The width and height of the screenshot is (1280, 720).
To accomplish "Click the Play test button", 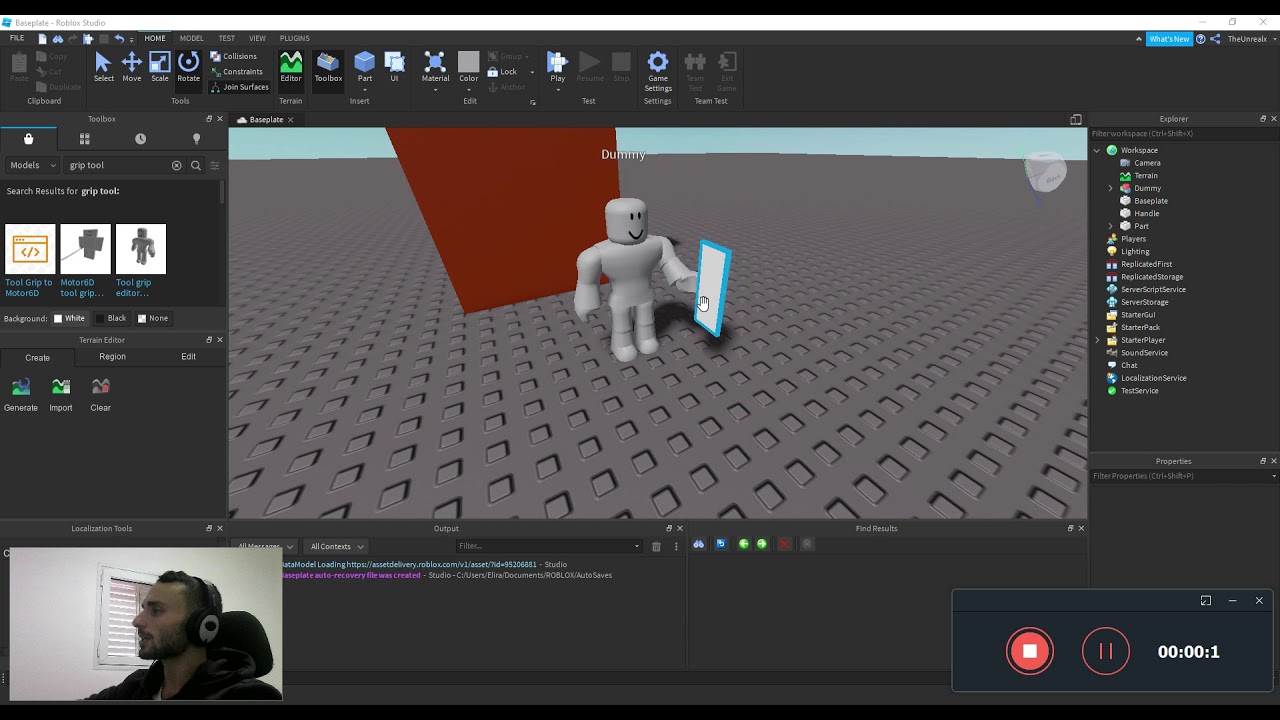I will click(558, 68).
